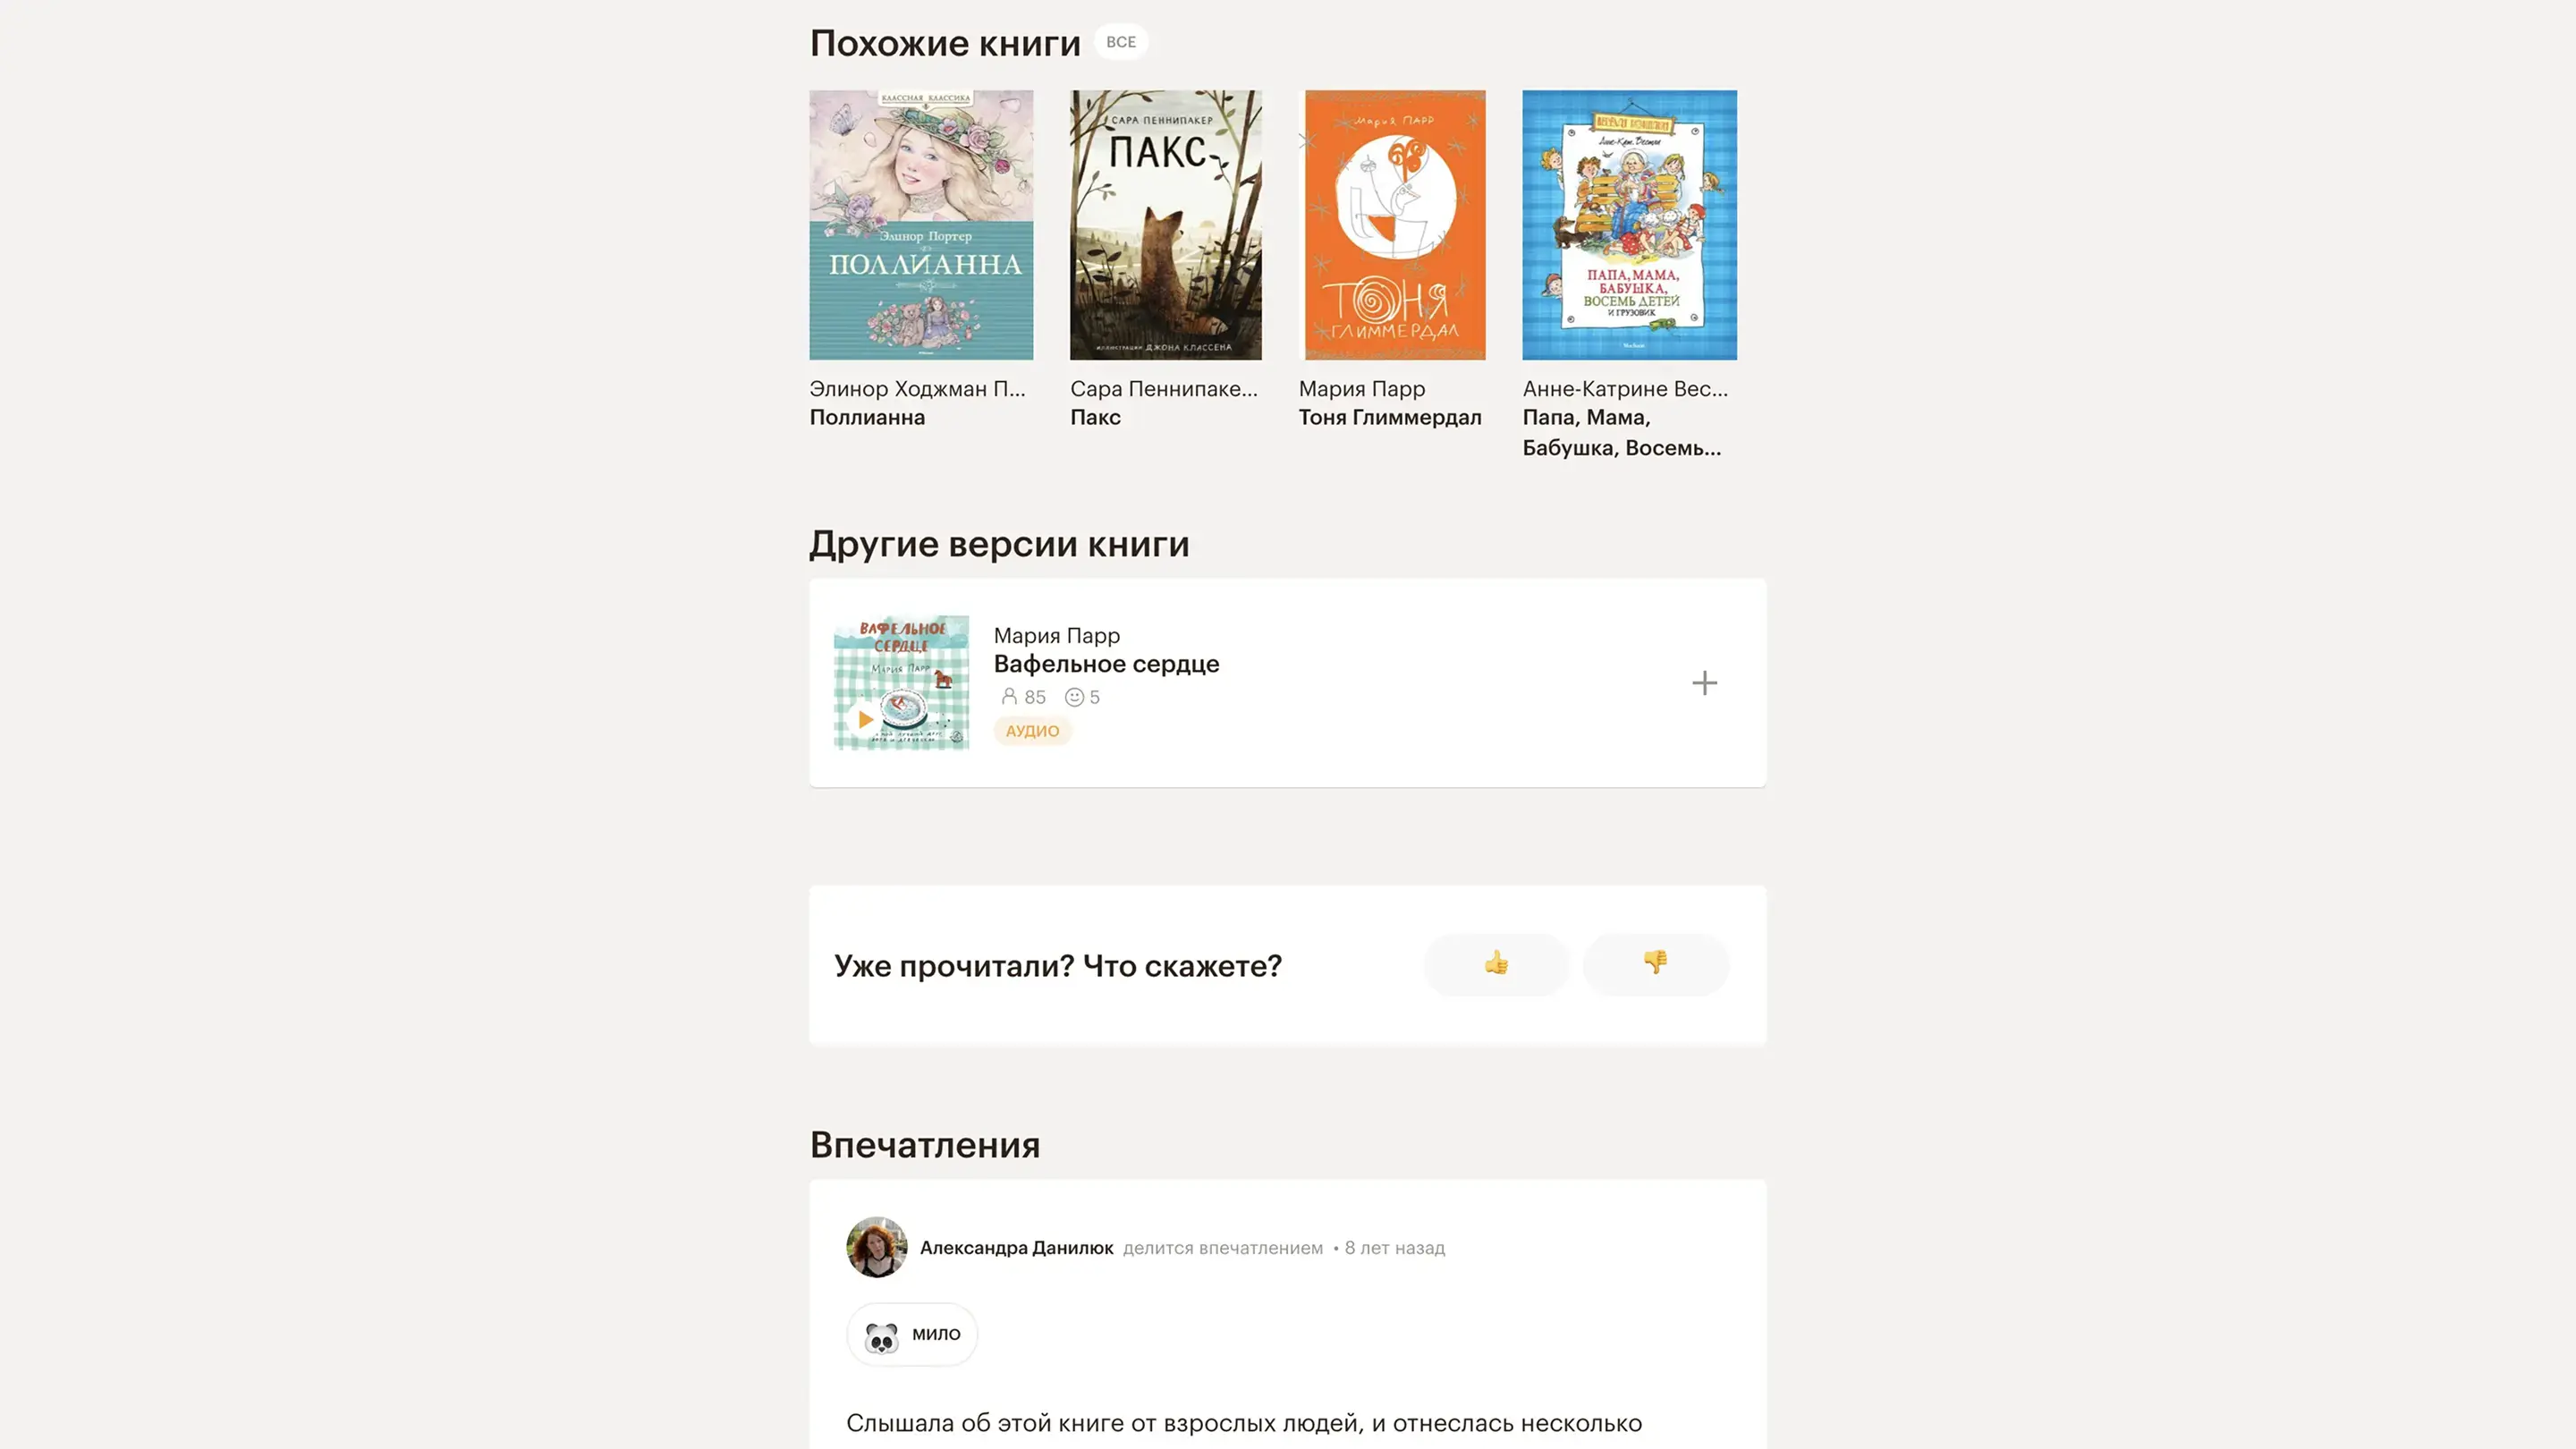2576x1449 pixels.
Task: Open the Вафельное сердце title link
Action: click(x=1106, y=664)
